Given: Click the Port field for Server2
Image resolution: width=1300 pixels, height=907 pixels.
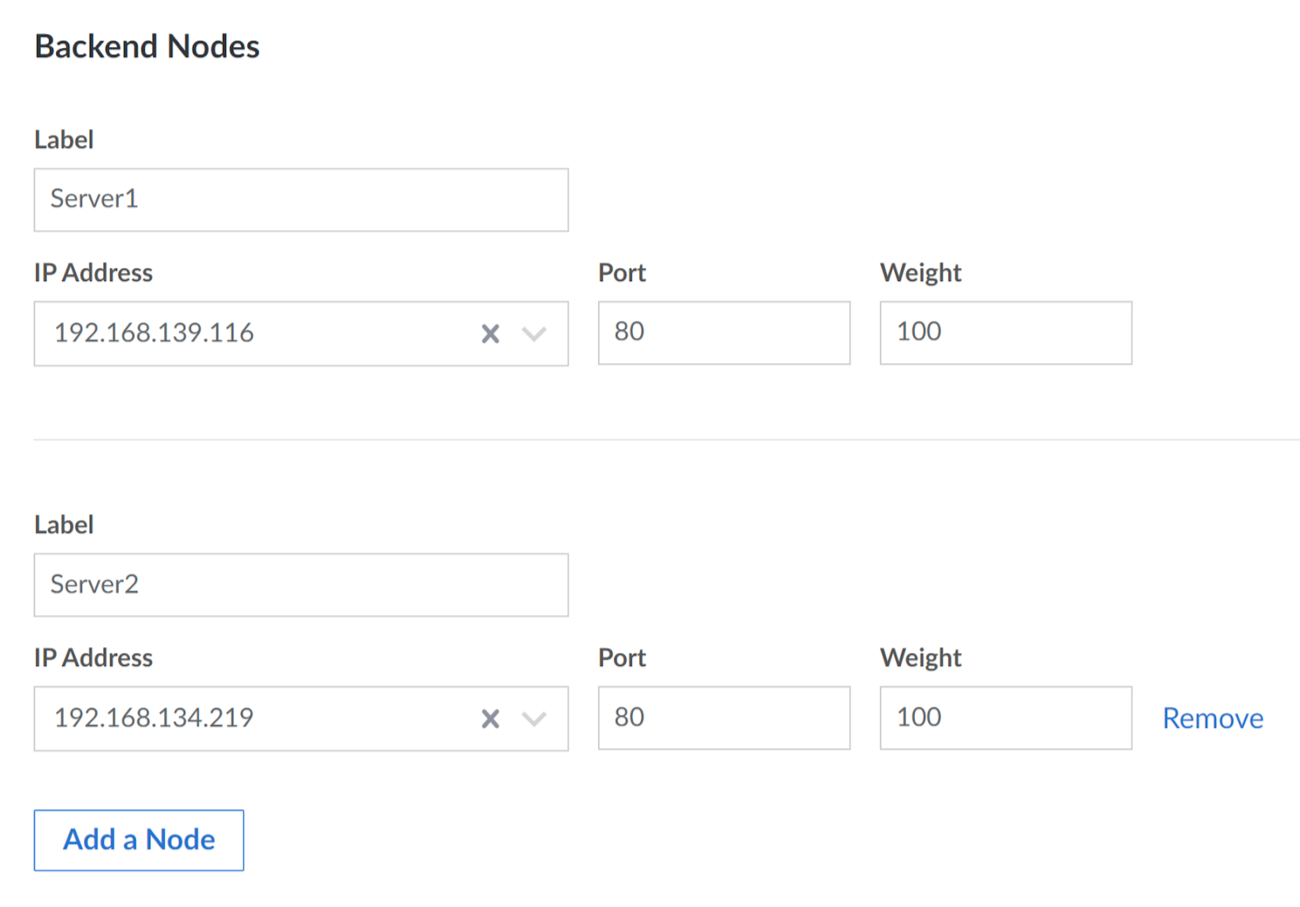Looking at the screenshot, I should click(x=724, y=718).
